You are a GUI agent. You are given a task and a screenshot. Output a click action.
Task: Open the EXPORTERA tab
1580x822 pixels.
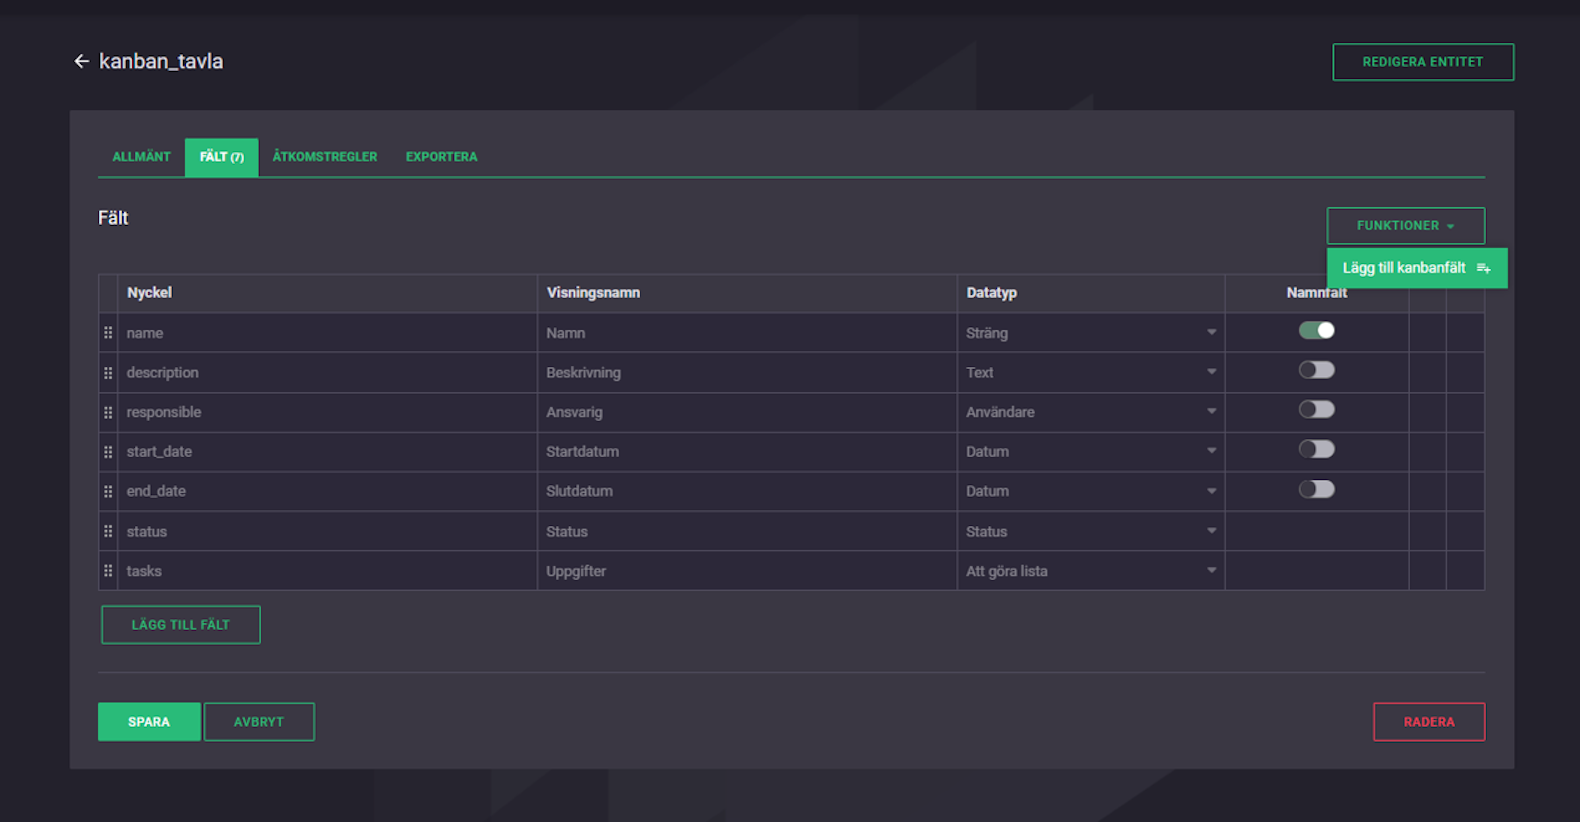(441, 157)
